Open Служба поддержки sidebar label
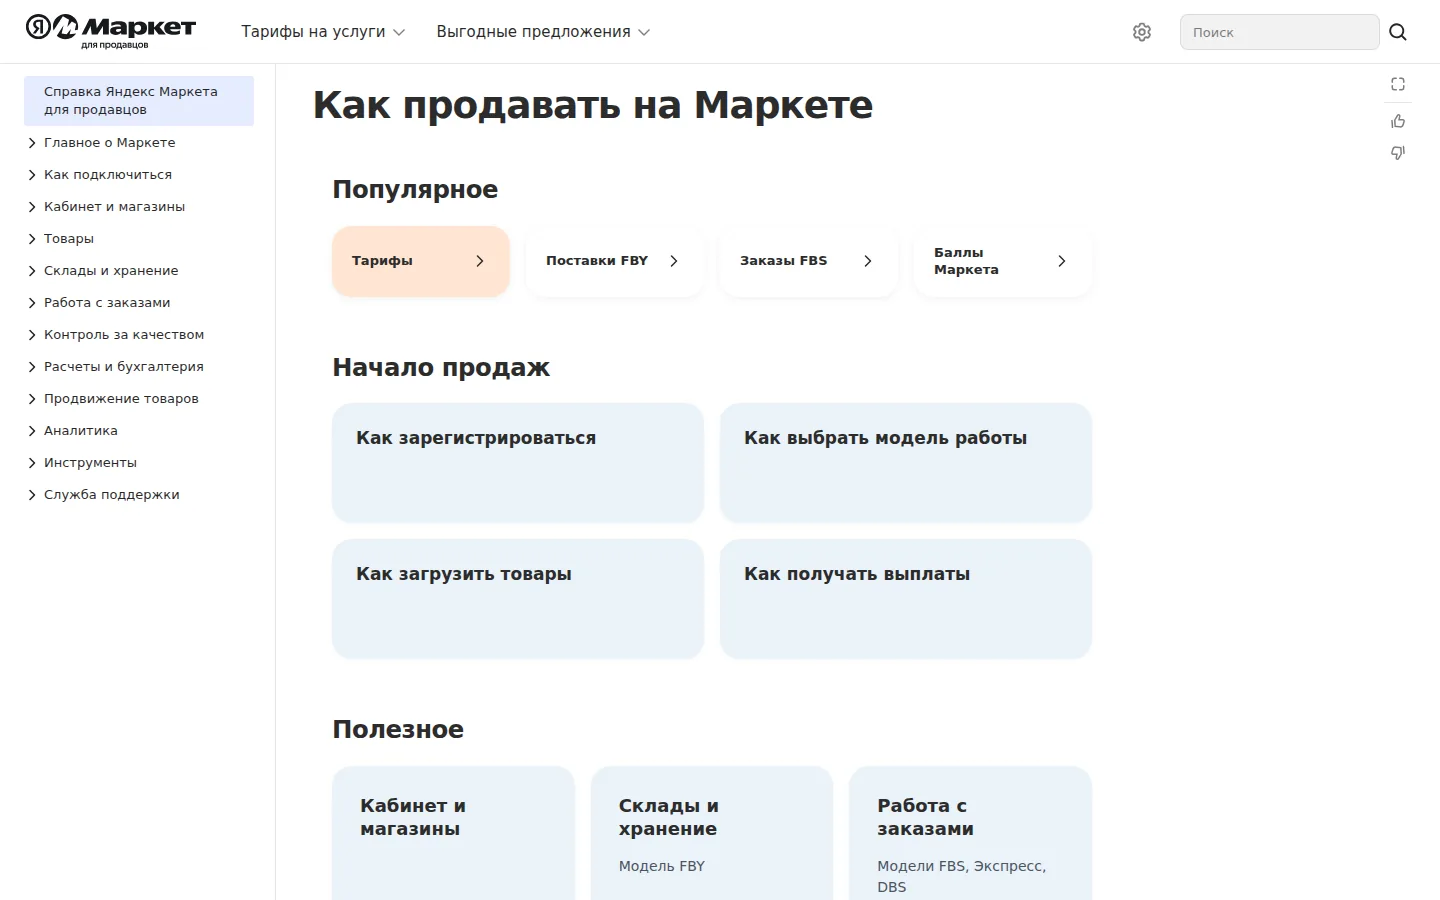This screenshot has width=1440, height=900. [112, 495]
